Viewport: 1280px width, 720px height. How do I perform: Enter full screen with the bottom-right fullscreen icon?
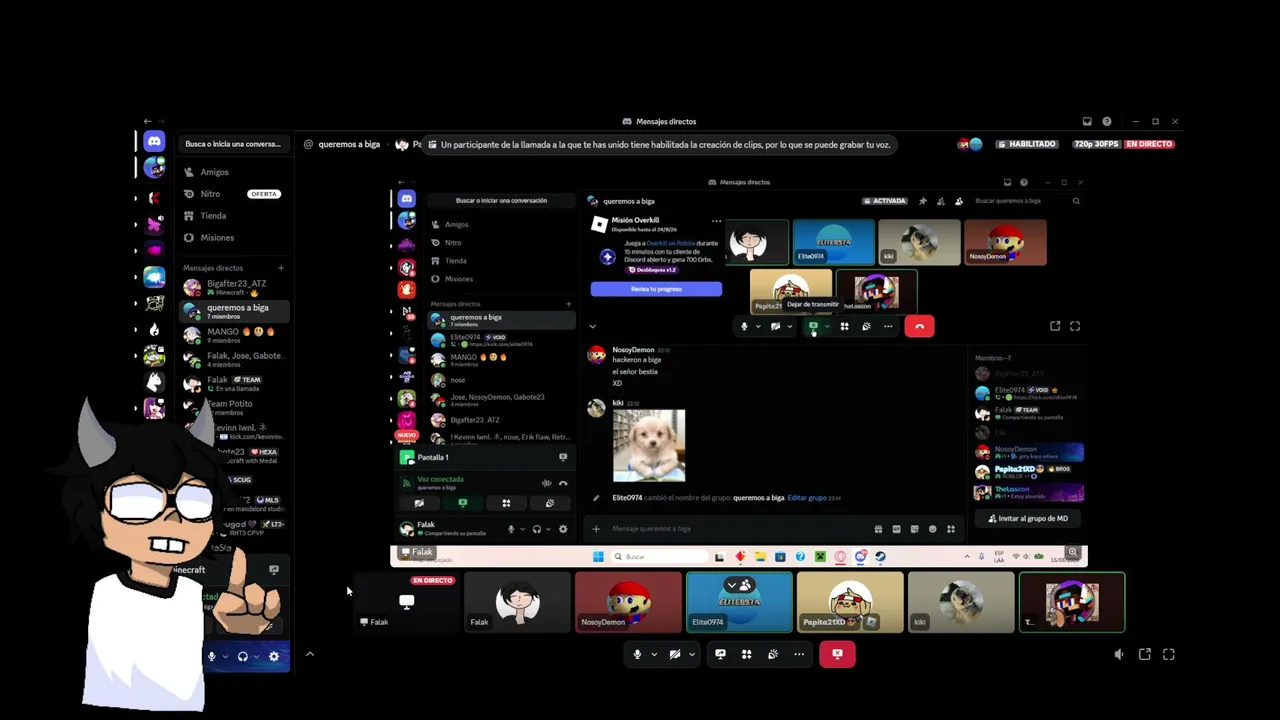(x=1169, y=654)
